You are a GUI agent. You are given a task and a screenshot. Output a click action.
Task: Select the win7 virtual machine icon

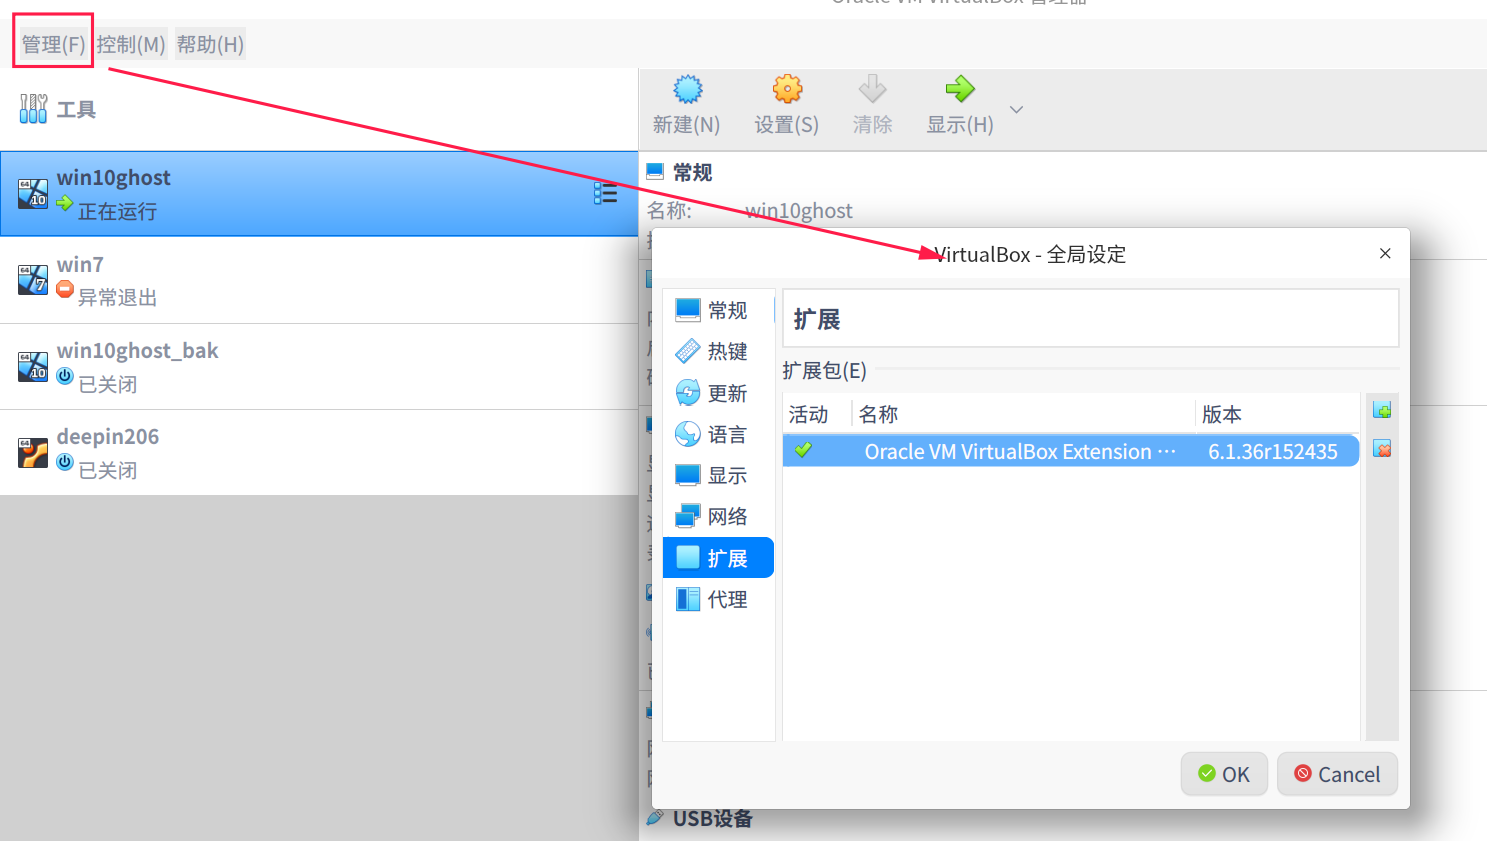[x=33, y=280]
